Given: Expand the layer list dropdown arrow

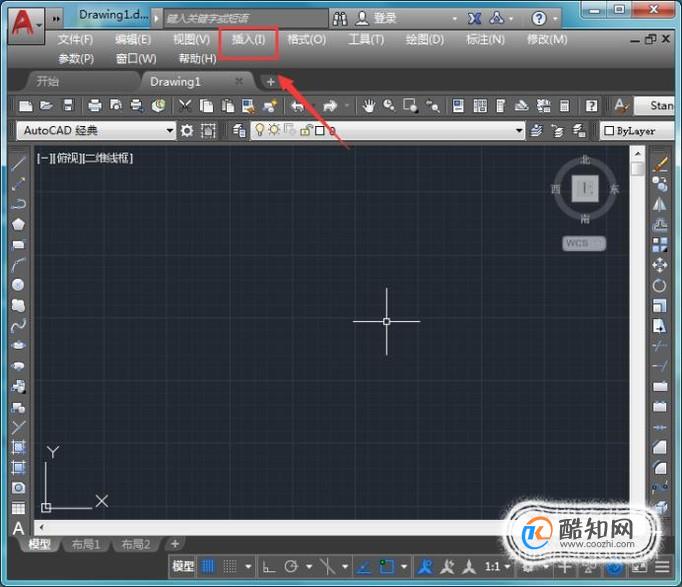Looking at the screenshot, I should [519, 130].
